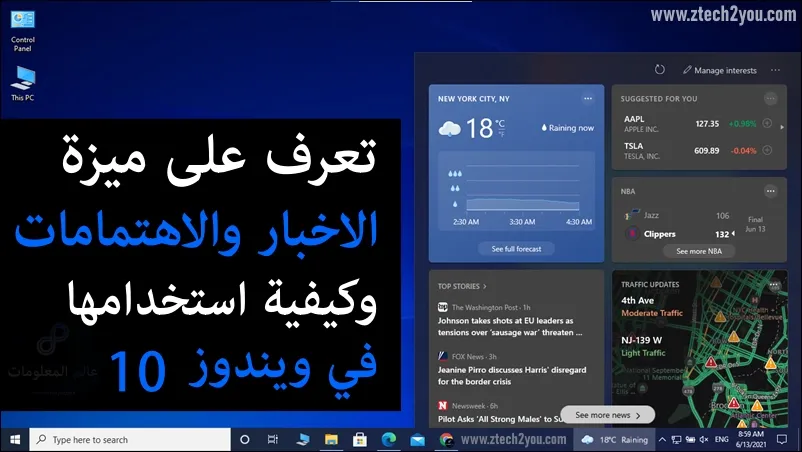Screen dimensions: 802x452
Task: Open the Windows Start menu
Action: click(15, 440)
